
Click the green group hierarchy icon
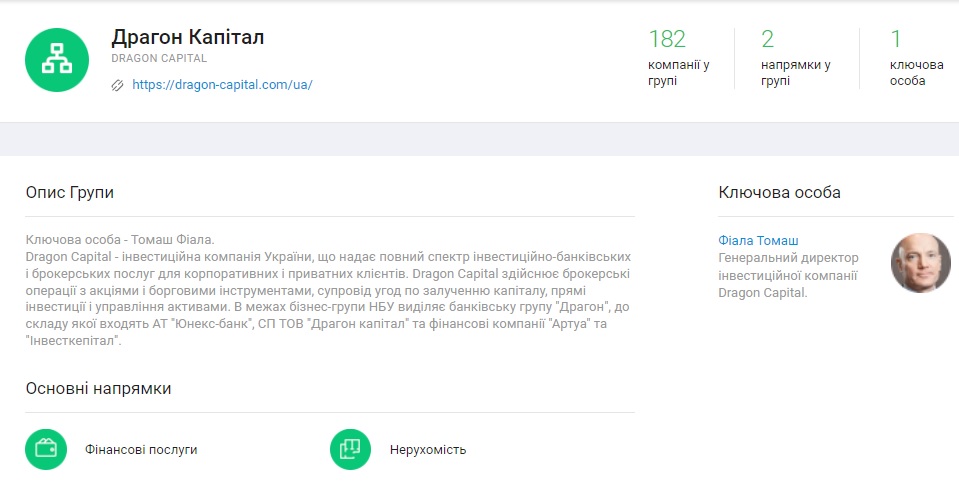click(58, 59)
